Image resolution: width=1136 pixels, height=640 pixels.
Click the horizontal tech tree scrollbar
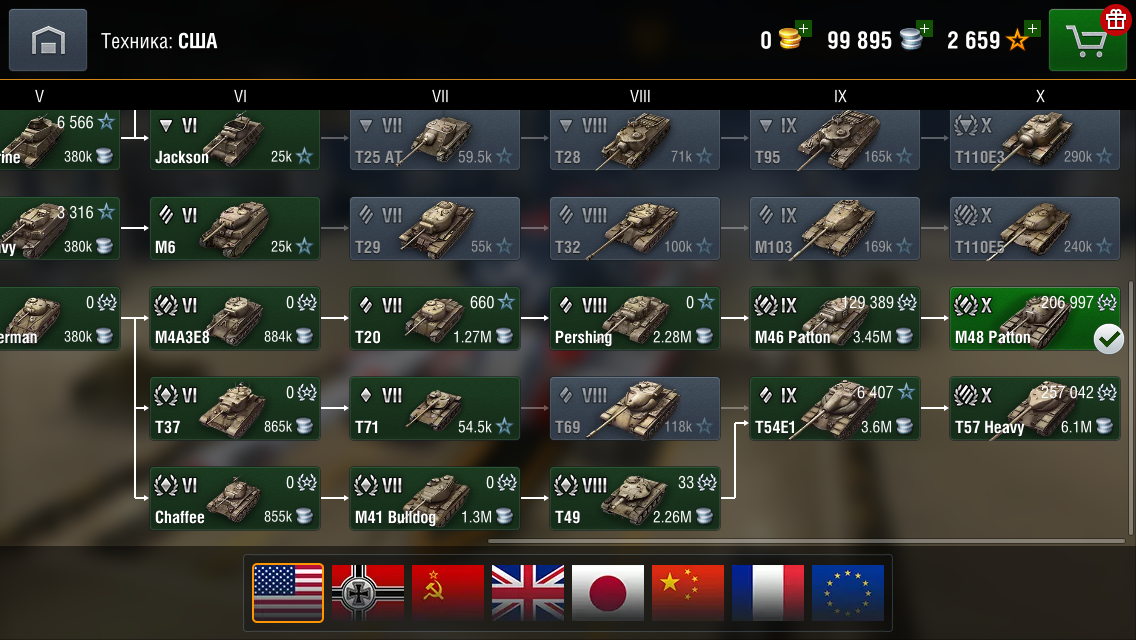click(x=806, y=541)
